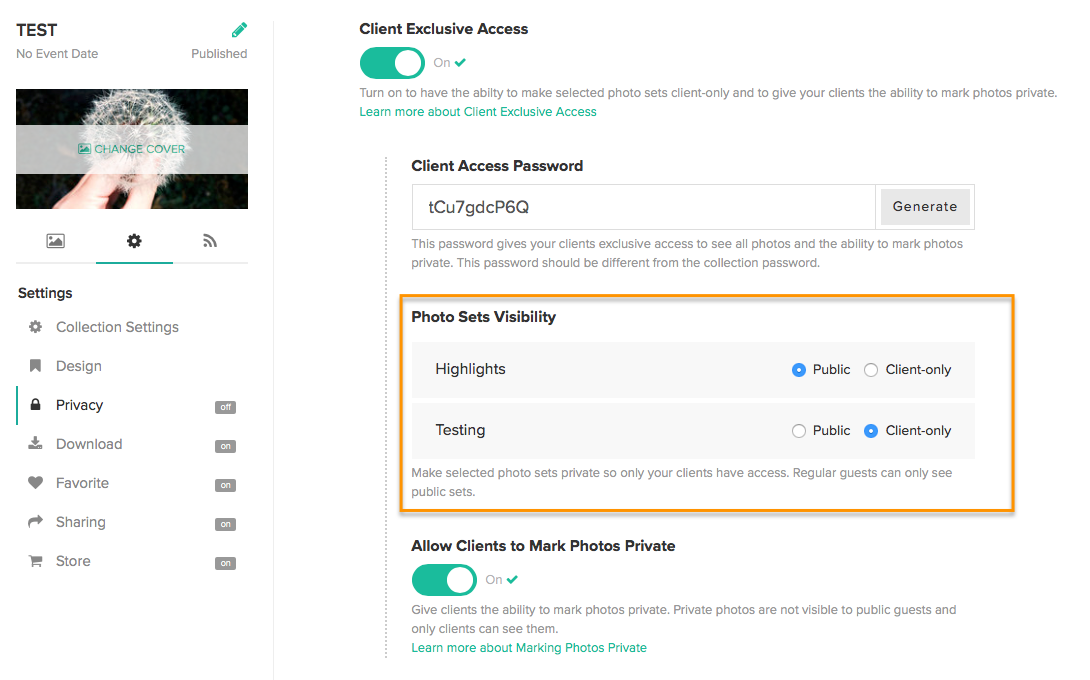1090x680 pixels.
Task: Go to the Design settings page
Action: pos(79,366)
